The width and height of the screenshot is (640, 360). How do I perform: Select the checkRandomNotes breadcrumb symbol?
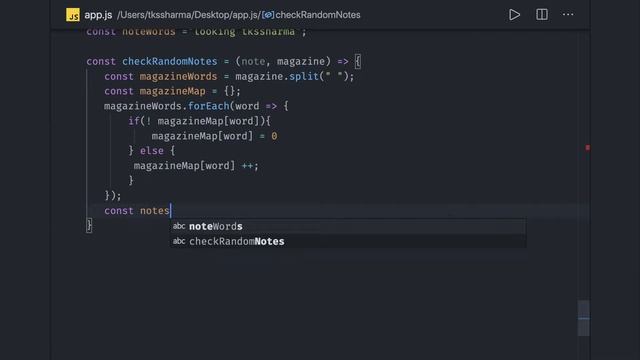point(318,15)
